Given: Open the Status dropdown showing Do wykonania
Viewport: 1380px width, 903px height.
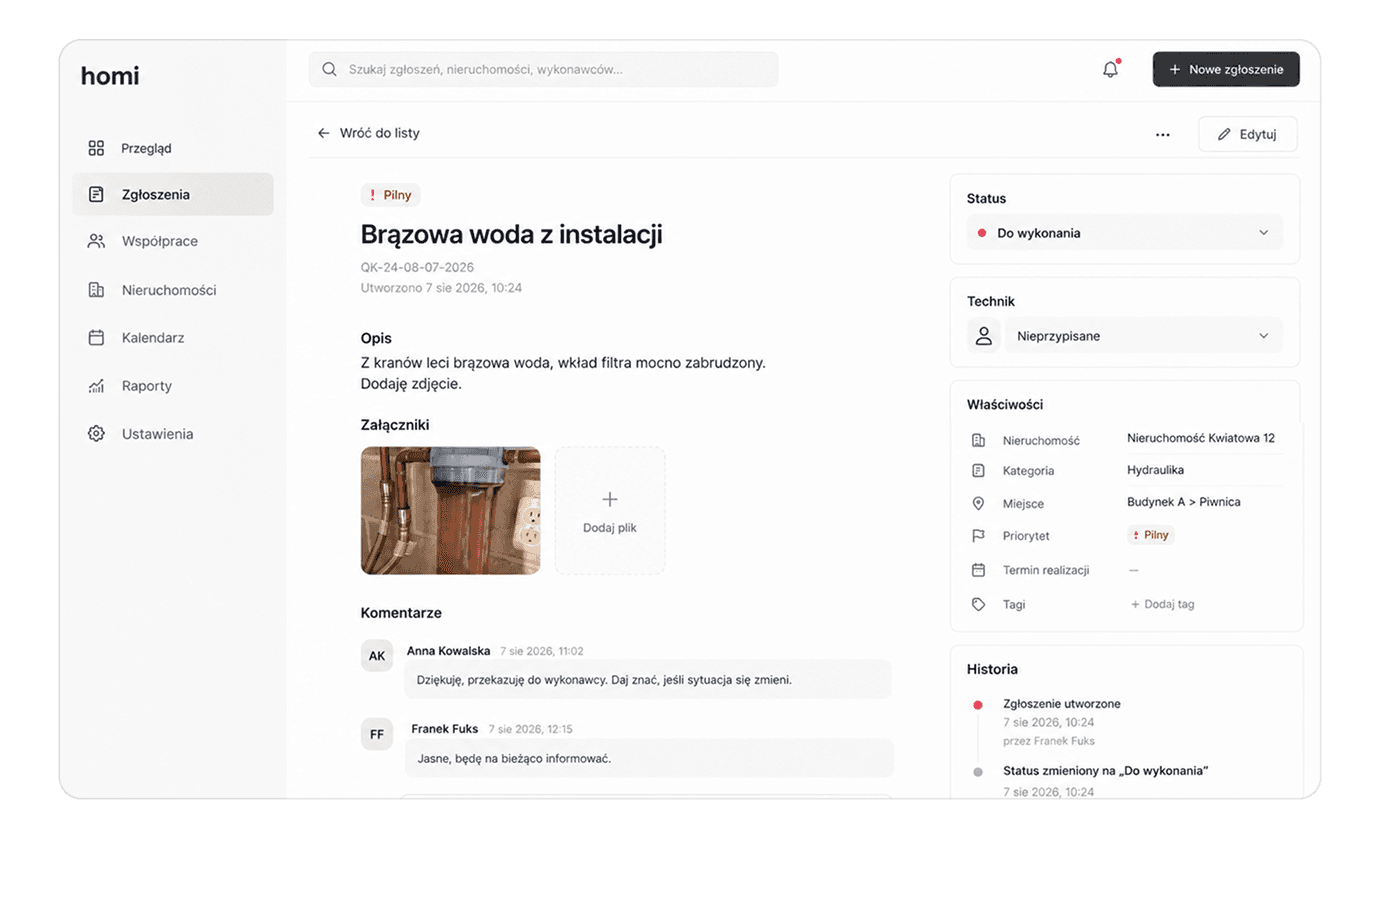Looking at the screenshot, I should pyautogui.click(x=1125, y=233).
